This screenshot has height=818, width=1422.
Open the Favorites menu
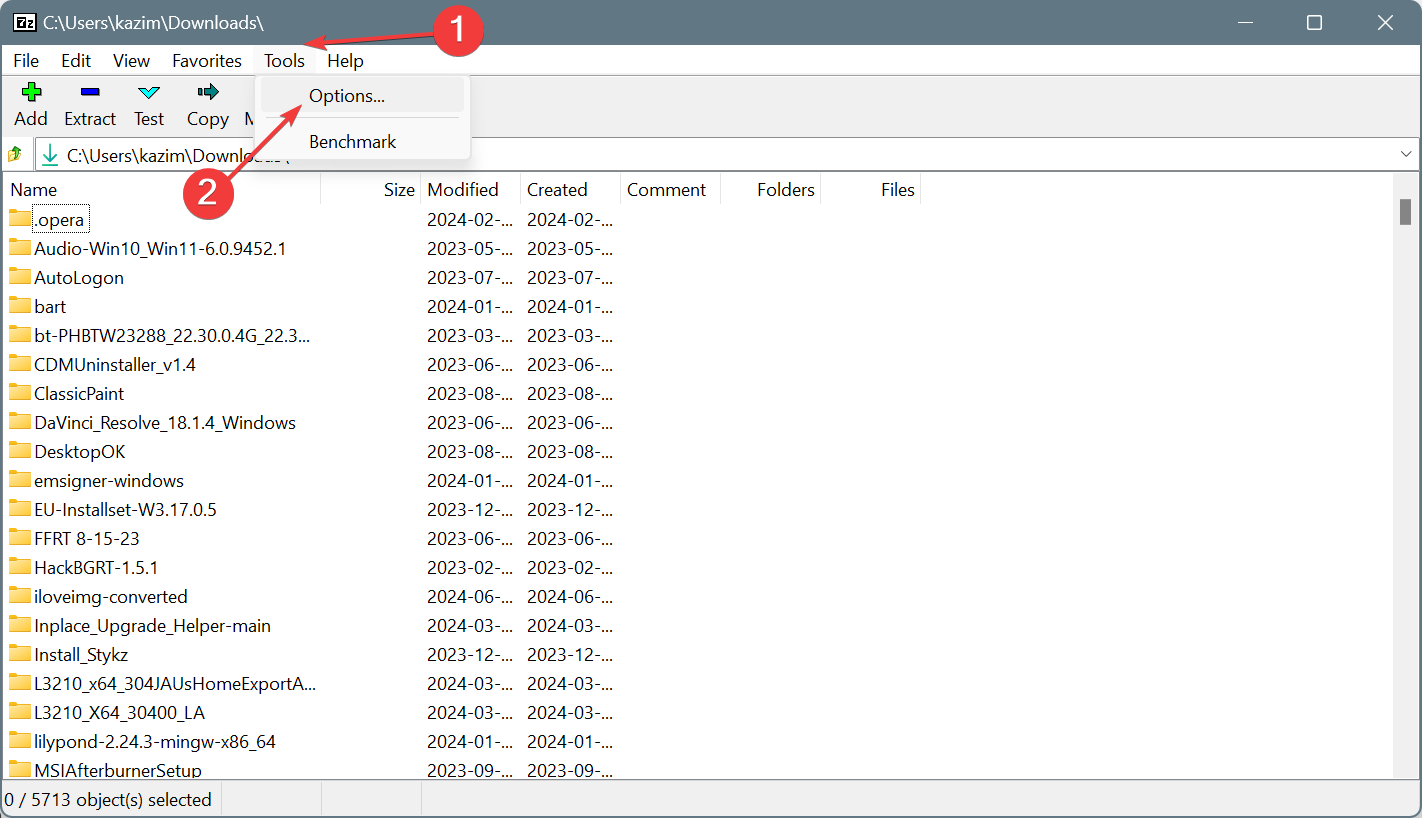pyautogui.click(x=207, y=60)
